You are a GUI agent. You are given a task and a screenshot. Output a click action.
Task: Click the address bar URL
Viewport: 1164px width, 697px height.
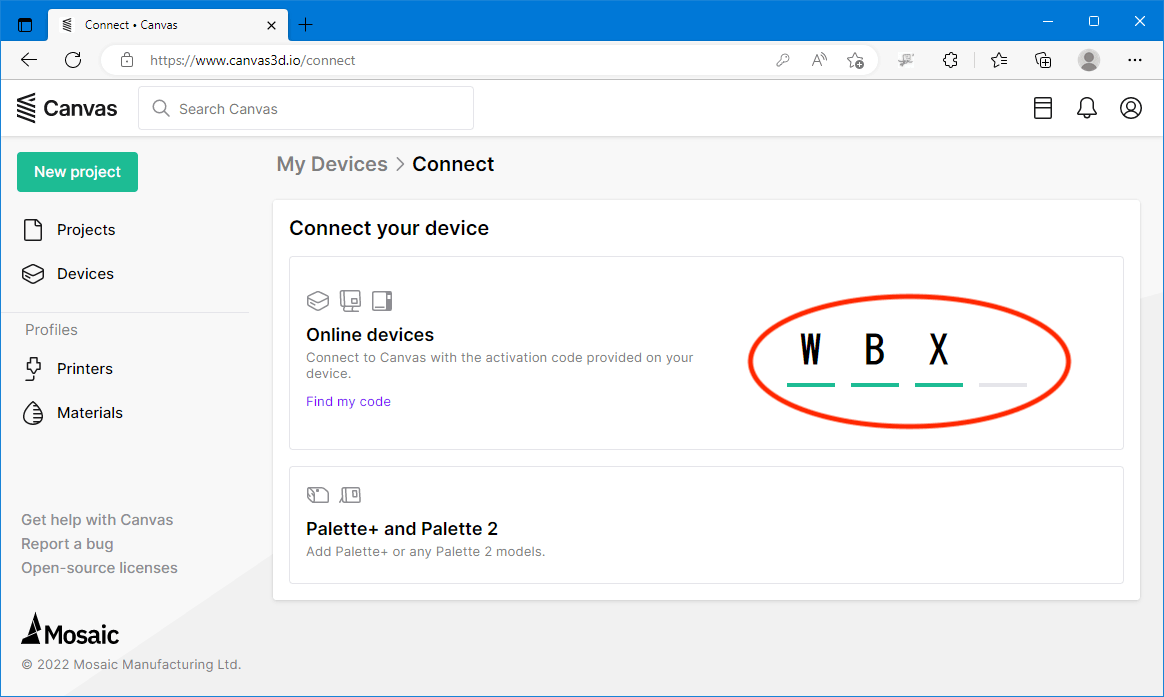point(252,60)
